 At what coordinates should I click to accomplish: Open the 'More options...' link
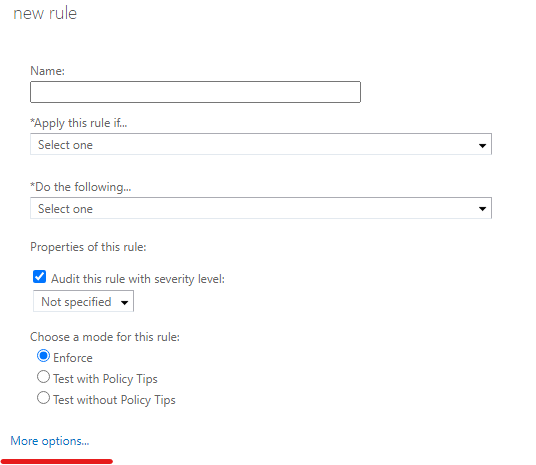[x=50, y=441]
